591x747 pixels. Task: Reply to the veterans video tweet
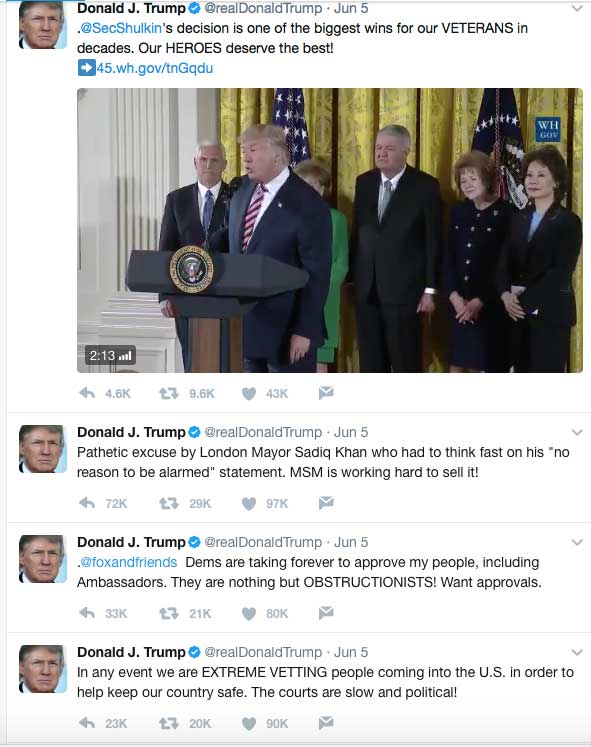87,393
